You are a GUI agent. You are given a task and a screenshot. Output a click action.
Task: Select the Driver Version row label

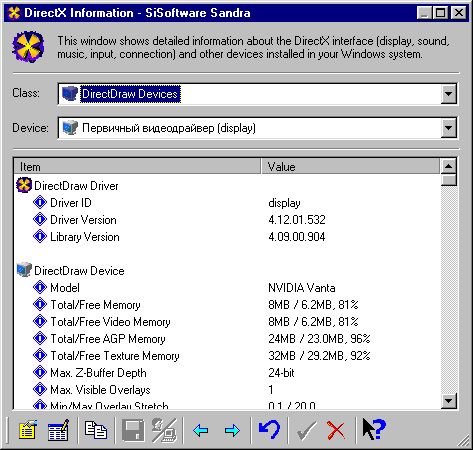[x=83, y=220]
